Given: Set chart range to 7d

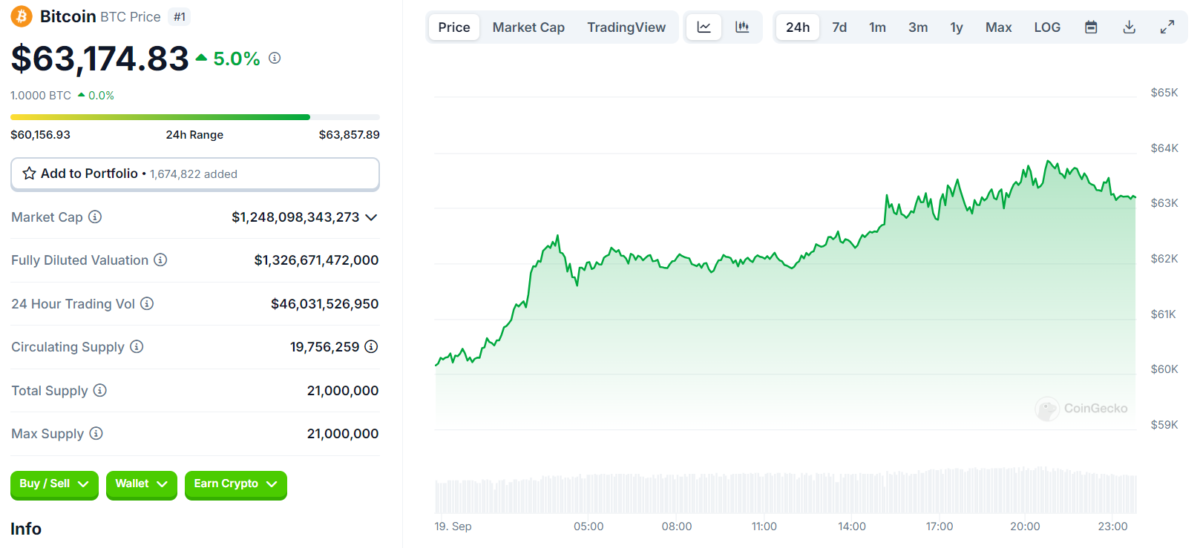Looking at the screenshot, I should [839, 27].
